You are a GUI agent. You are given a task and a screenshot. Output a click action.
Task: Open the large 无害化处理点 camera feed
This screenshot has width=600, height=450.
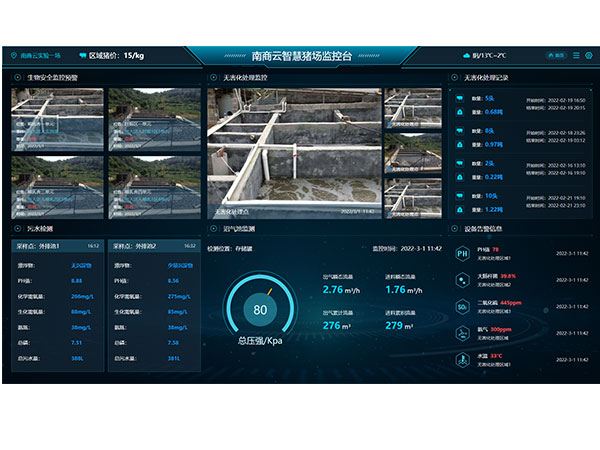pyautogui.click(x=293, y=152)
